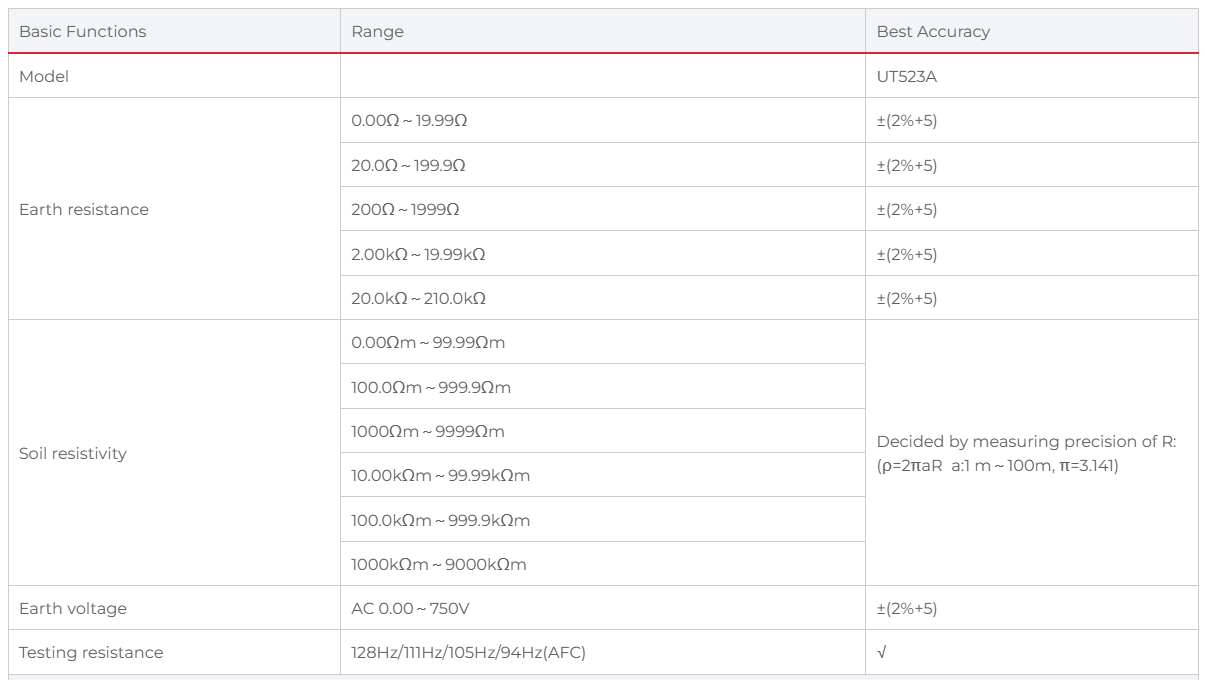Click the accuracy value beside '2.00kΩ ~ 19.99kΩ'
The height and width of the screenshot is (680, 1205).
907,254
